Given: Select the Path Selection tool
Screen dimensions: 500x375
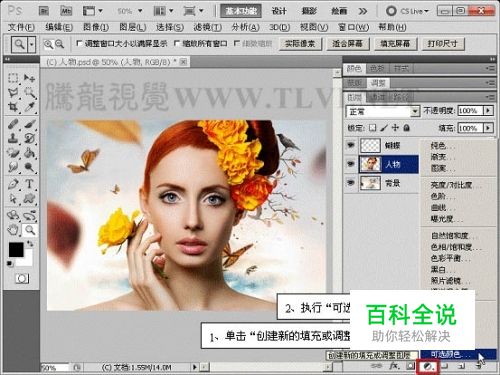Looking at the screenshot, I should 13,198.
